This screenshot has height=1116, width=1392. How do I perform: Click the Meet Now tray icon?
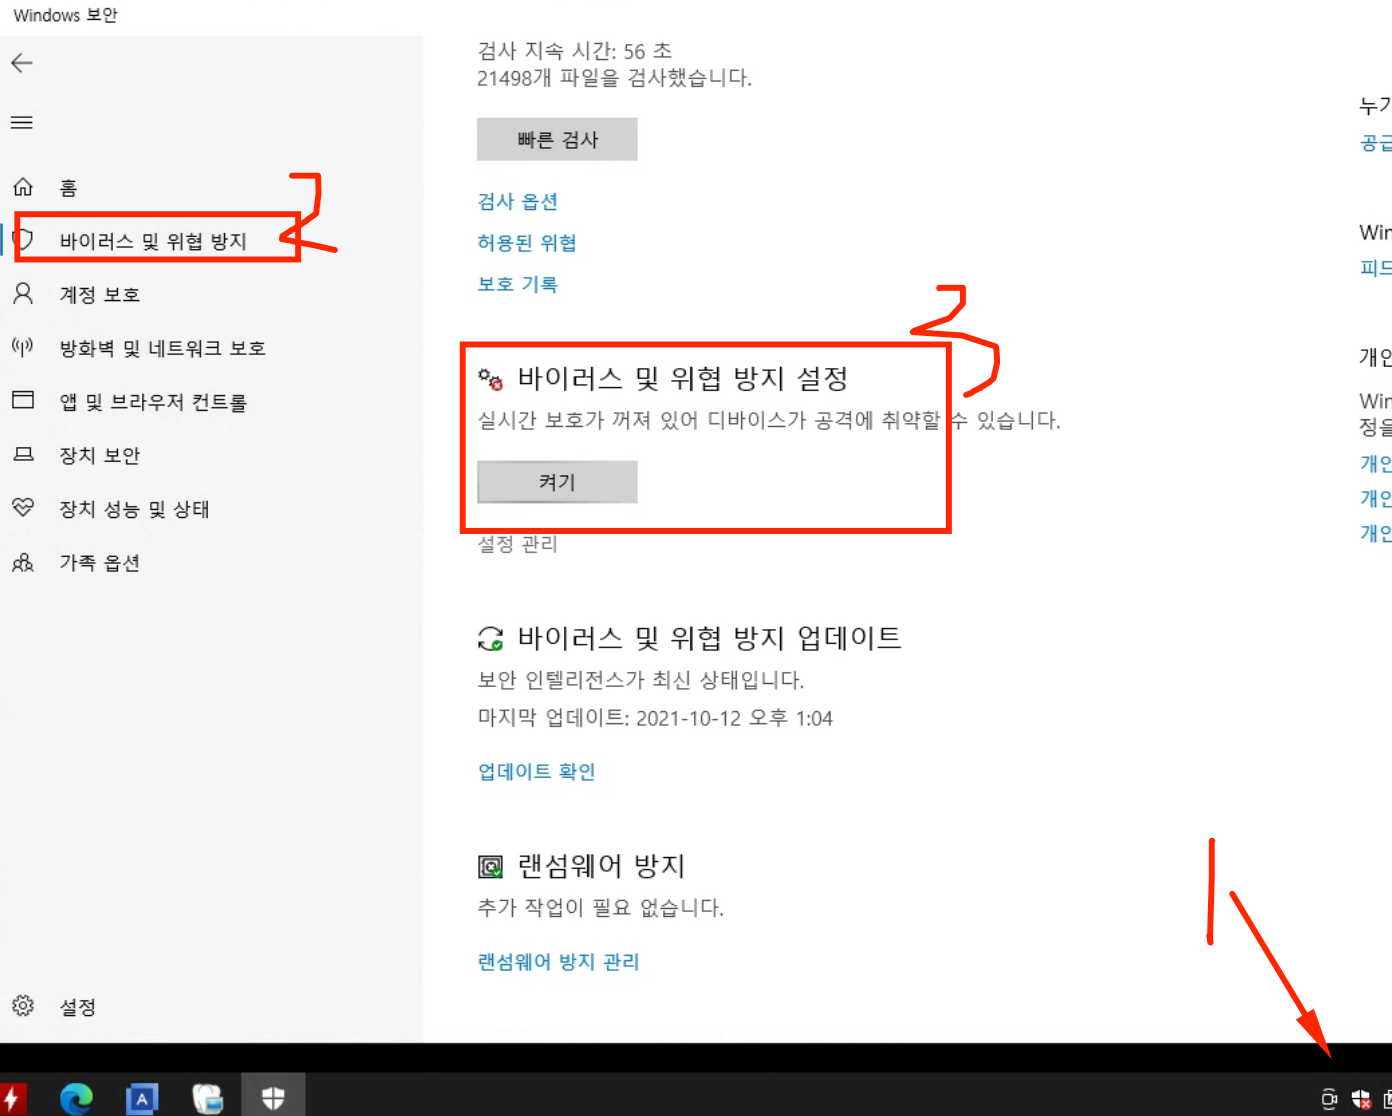(1329, 1099)
